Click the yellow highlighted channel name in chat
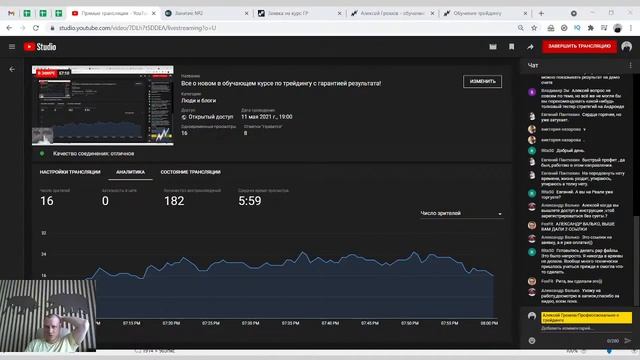The width and height of the screenshot is (640, 360). point(586,318)
